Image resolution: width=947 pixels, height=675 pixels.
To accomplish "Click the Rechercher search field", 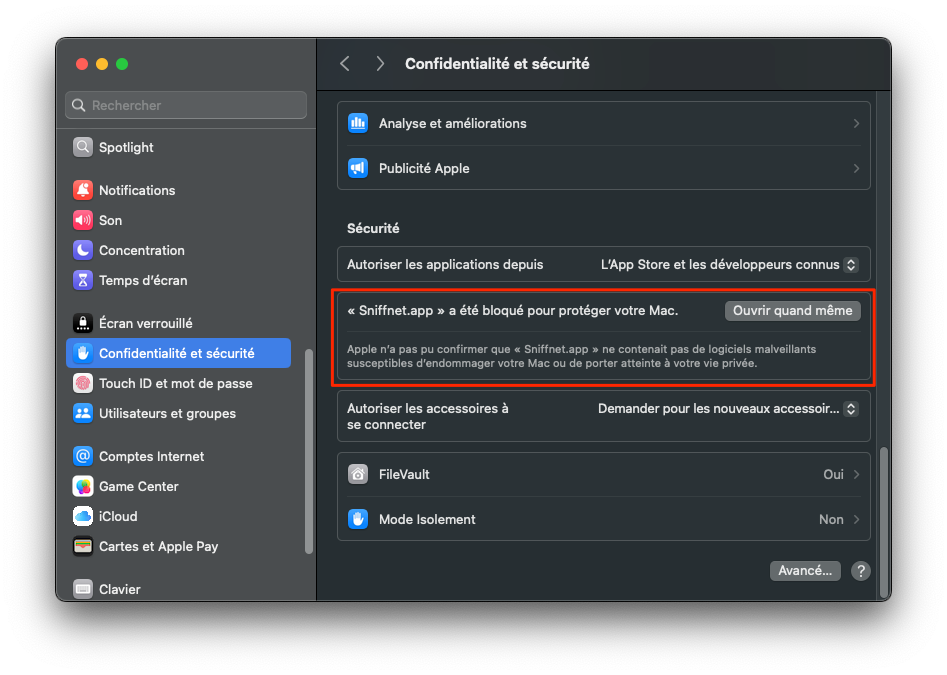I will 186,105.
